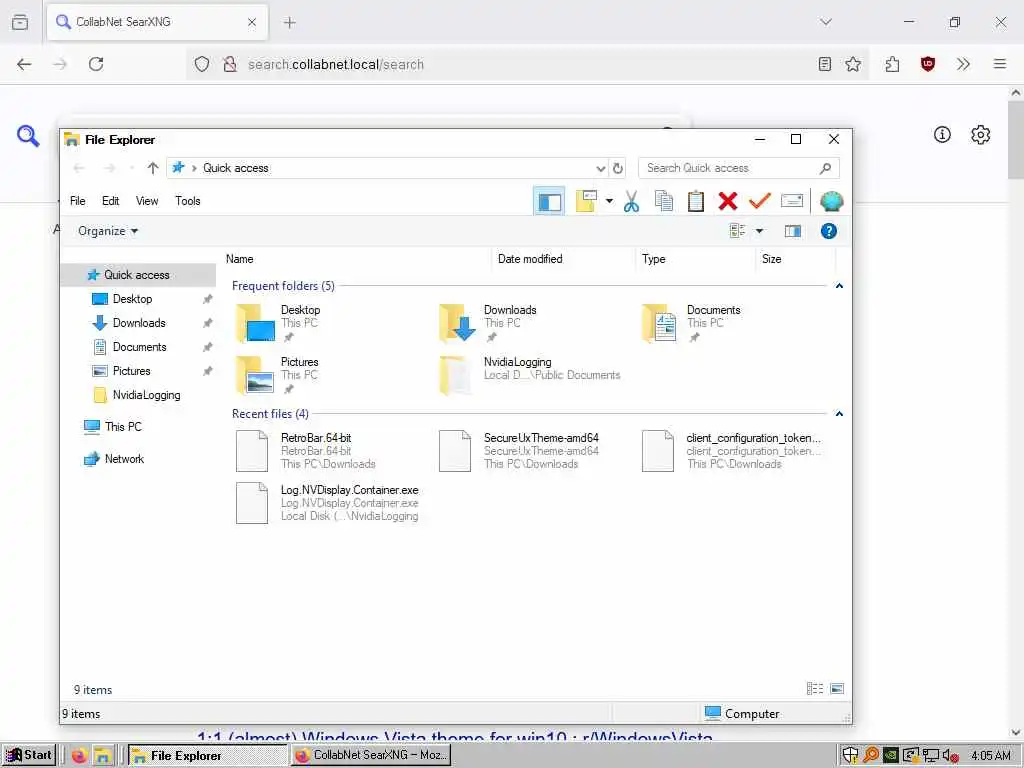
Task: Expand the address bar history dropdown
Action: (x=601, y=168)
